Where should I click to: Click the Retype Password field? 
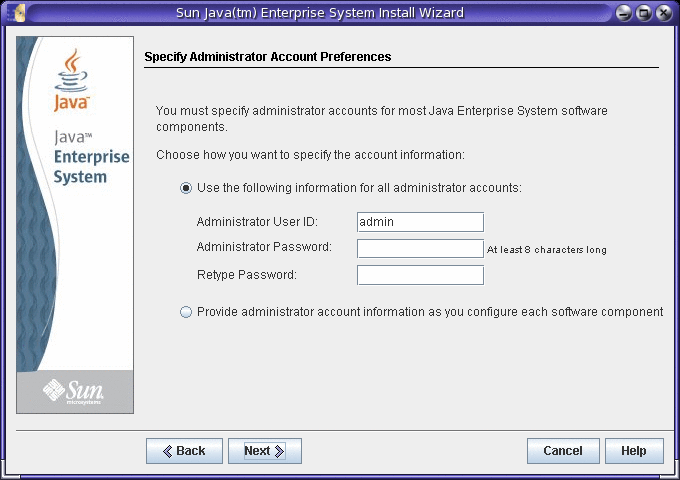[420, 275]
